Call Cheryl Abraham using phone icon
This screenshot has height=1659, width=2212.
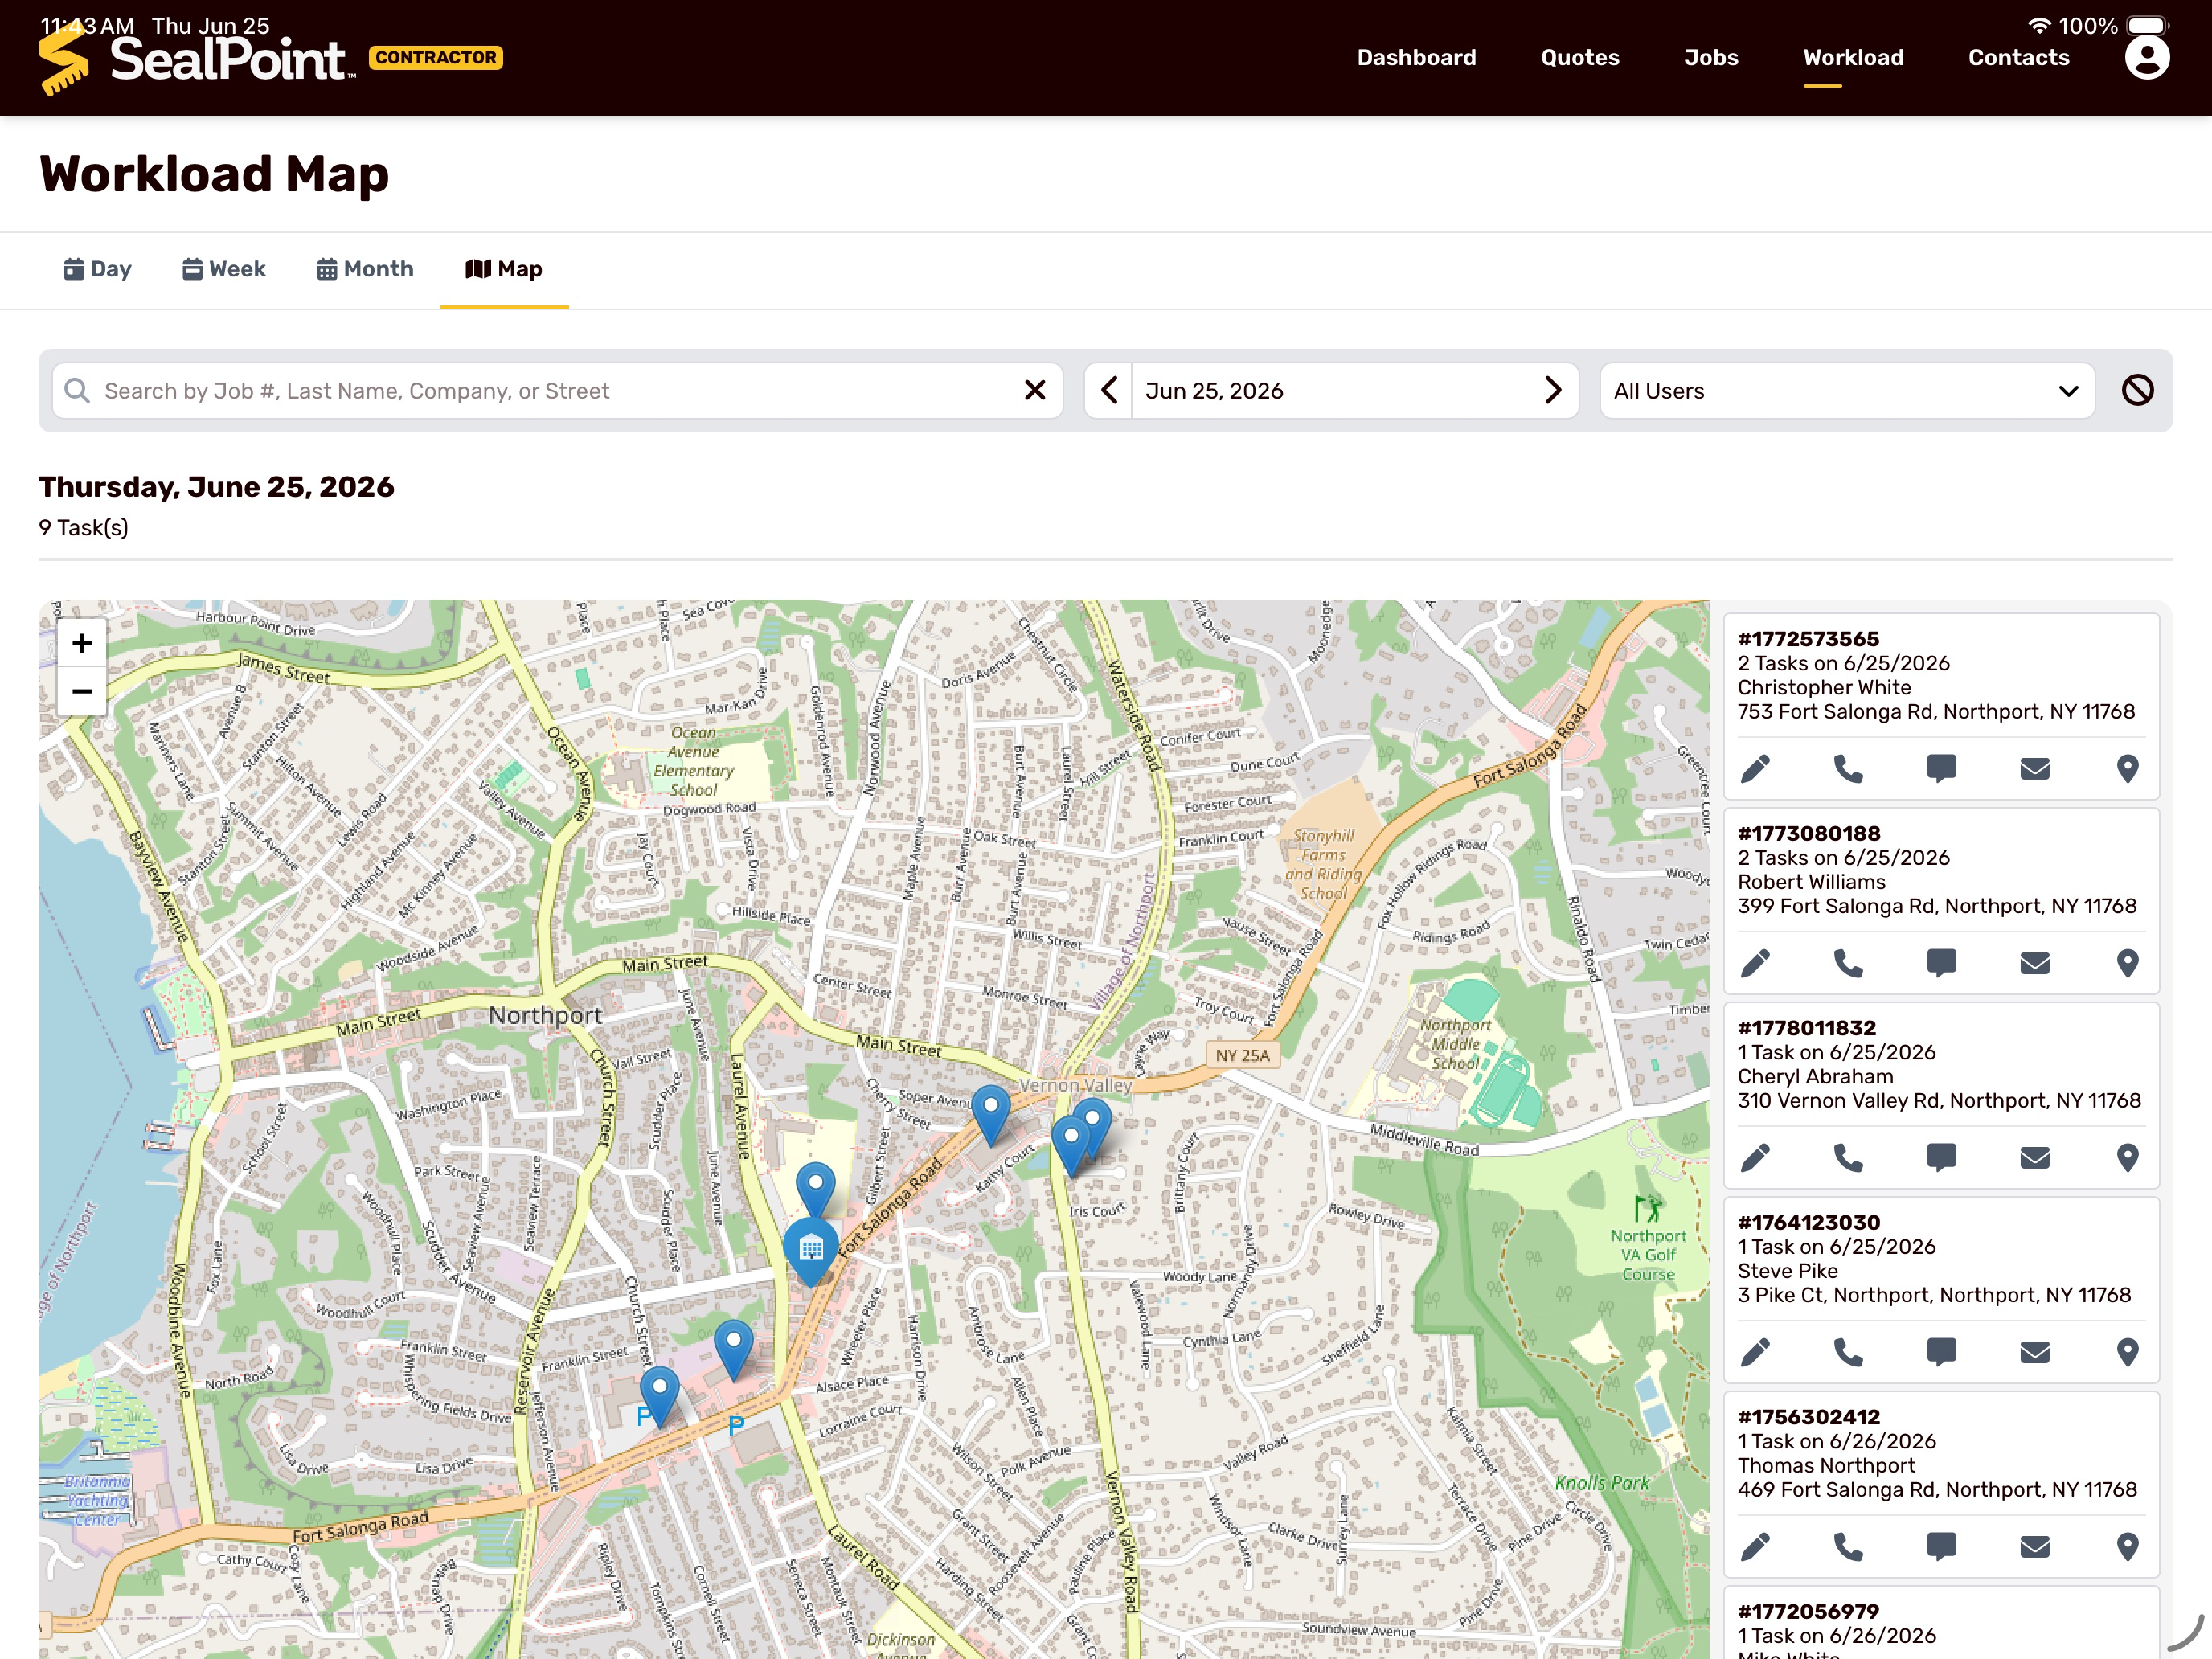(x=1848, y=1157)
